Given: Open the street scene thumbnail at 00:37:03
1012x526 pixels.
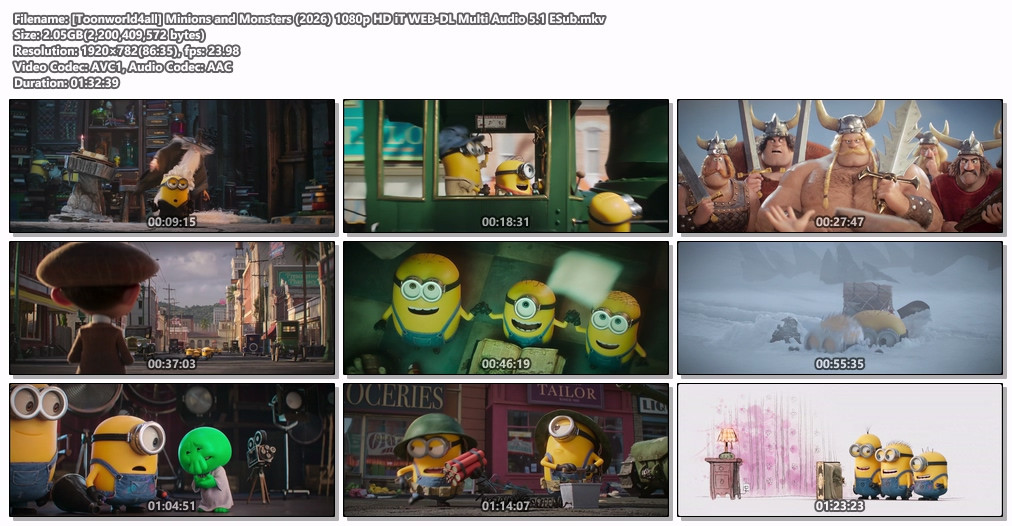Looking at the screenshot, I should coord(172,309).
